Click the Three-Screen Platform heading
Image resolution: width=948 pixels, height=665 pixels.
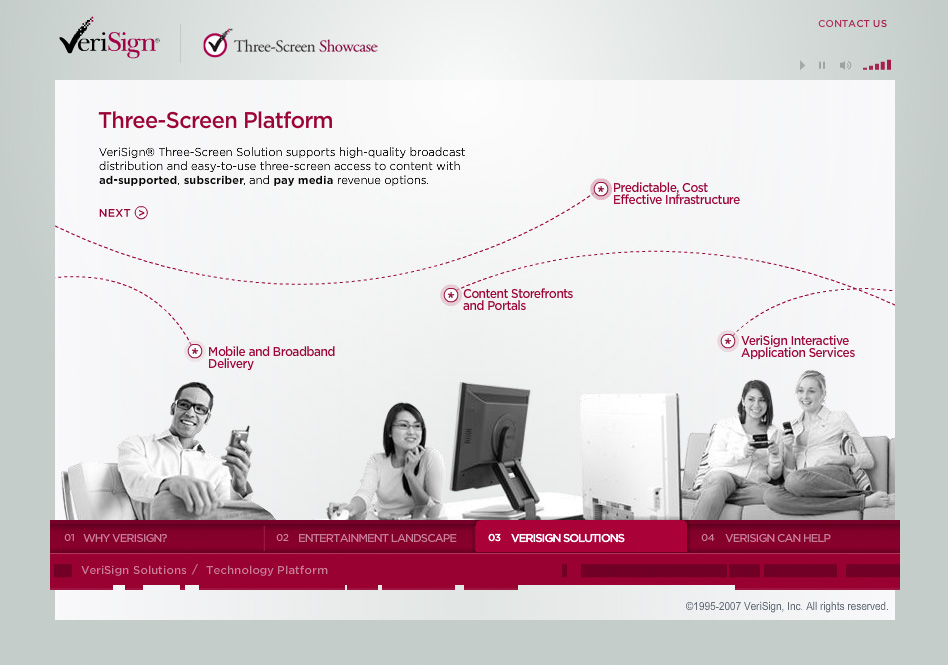216,120
